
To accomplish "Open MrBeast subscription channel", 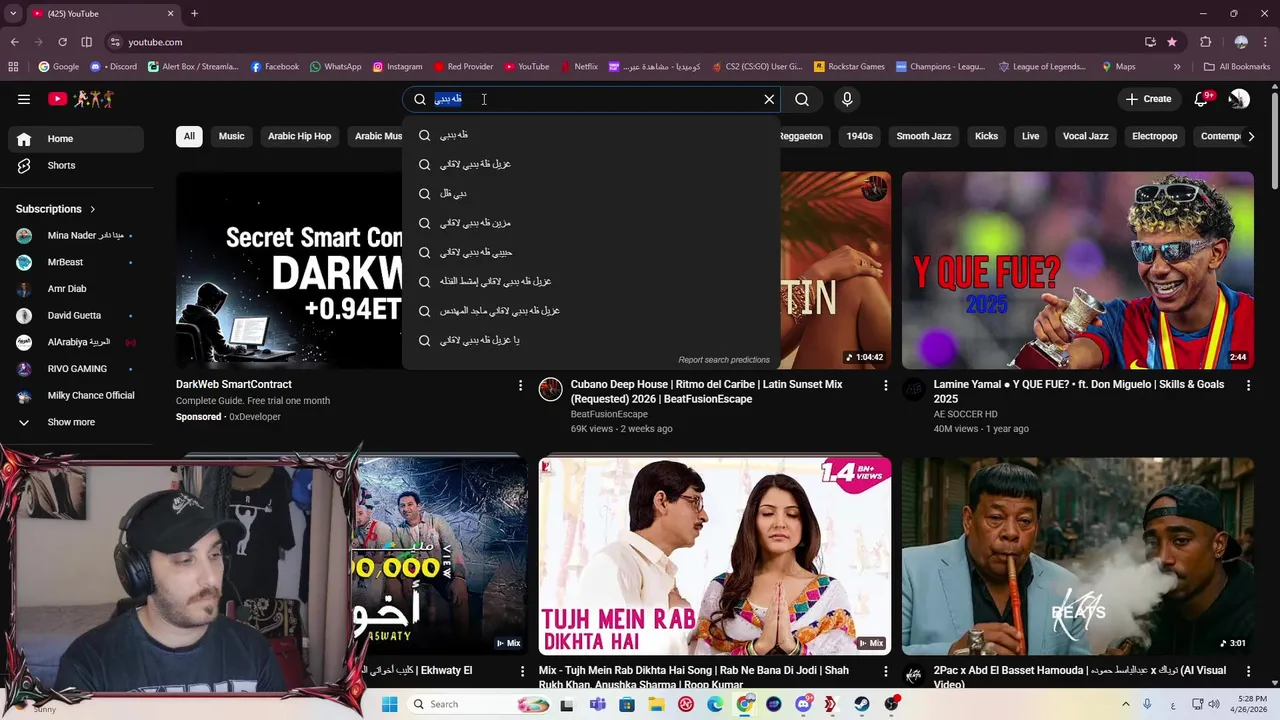I will 76,262.
